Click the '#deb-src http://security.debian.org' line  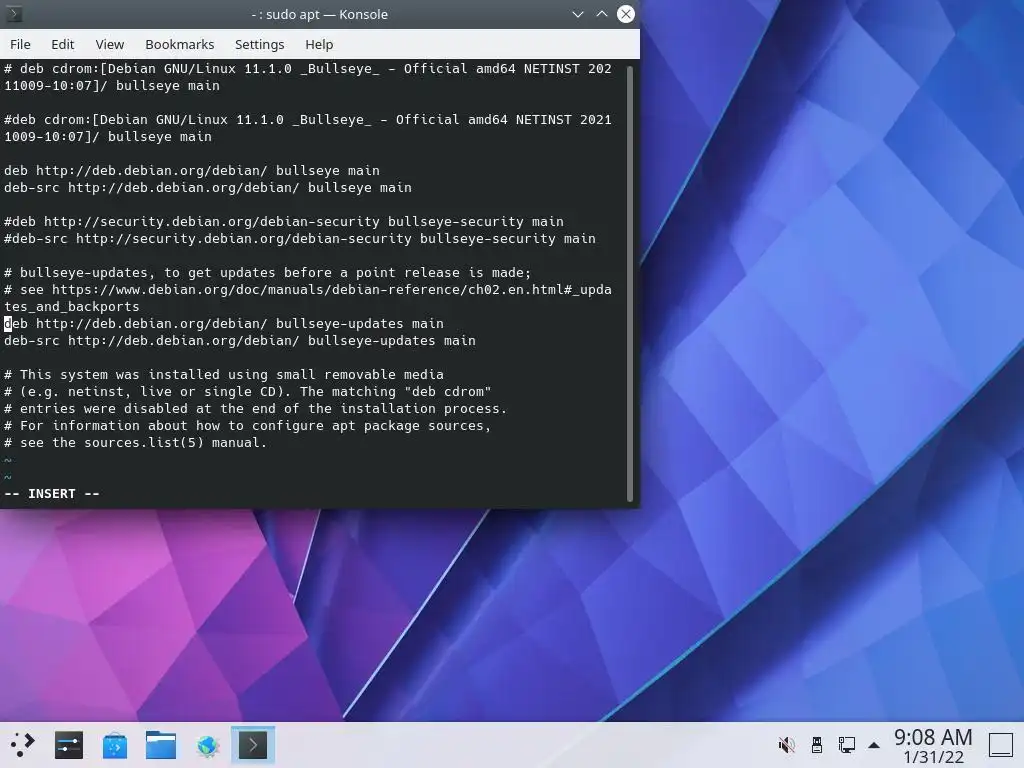[x=300, y=238]
